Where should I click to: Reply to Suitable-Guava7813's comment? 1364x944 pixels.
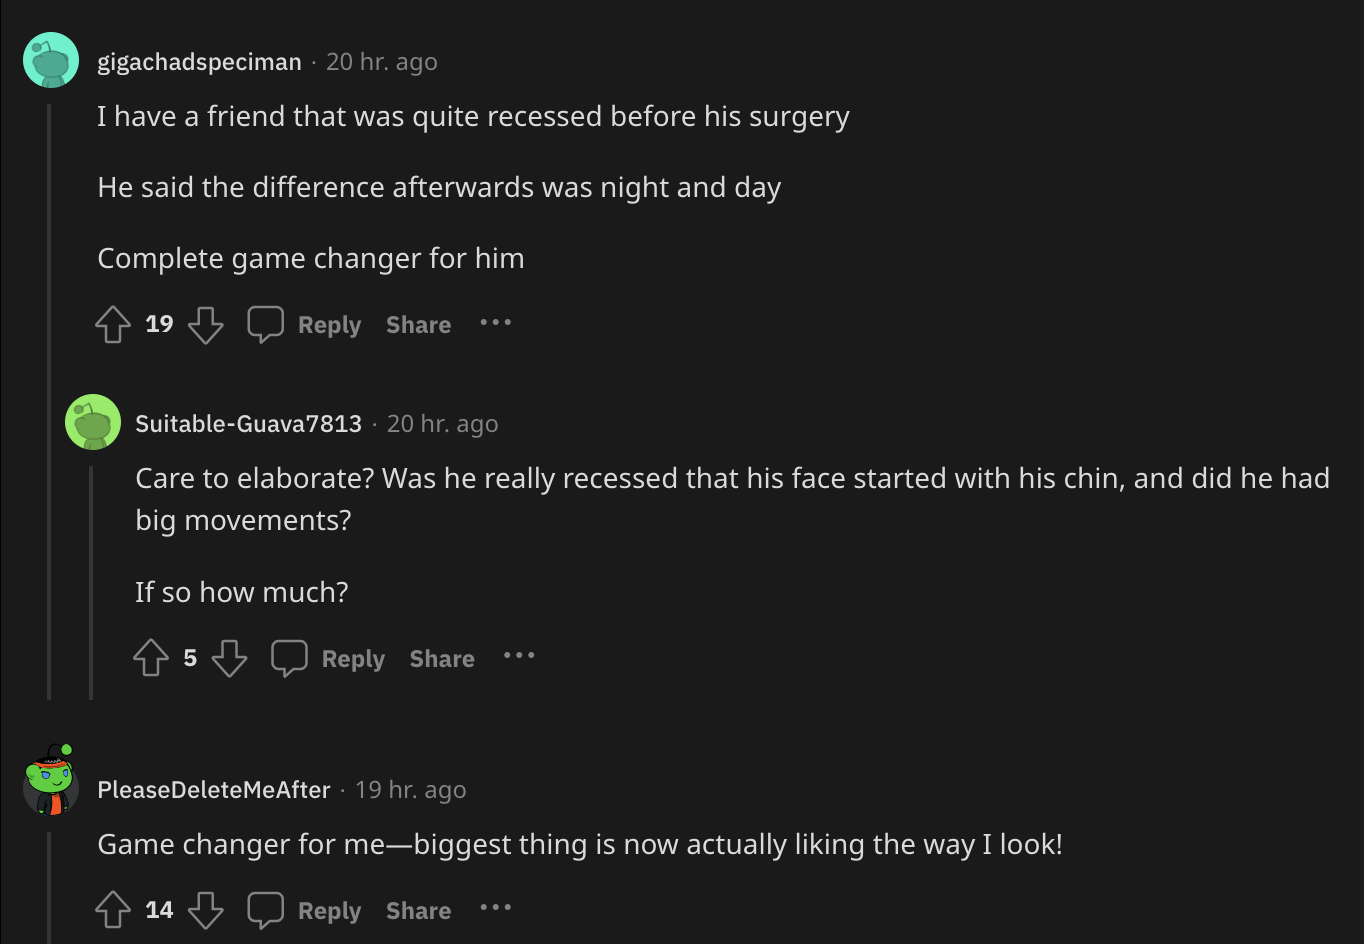(328, 658)
